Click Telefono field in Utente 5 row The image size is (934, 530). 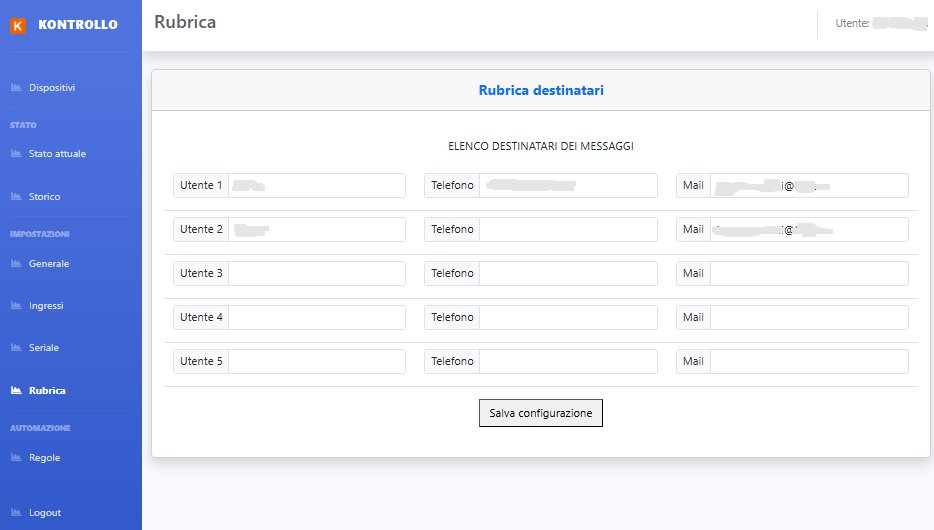click(568, 361)
